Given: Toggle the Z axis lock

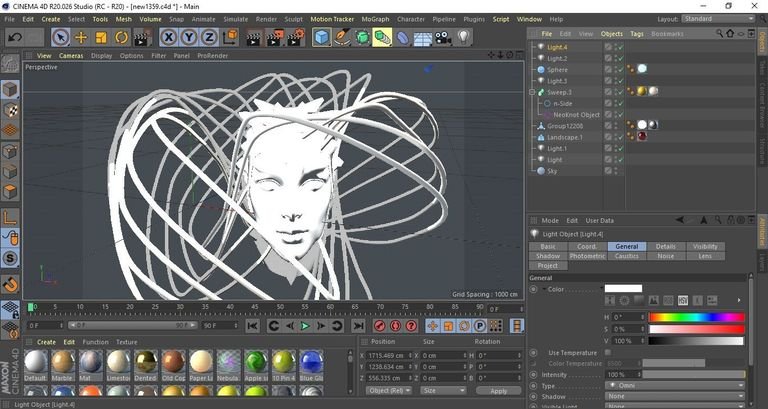Looking at the screenshot, I should point(209,37).
